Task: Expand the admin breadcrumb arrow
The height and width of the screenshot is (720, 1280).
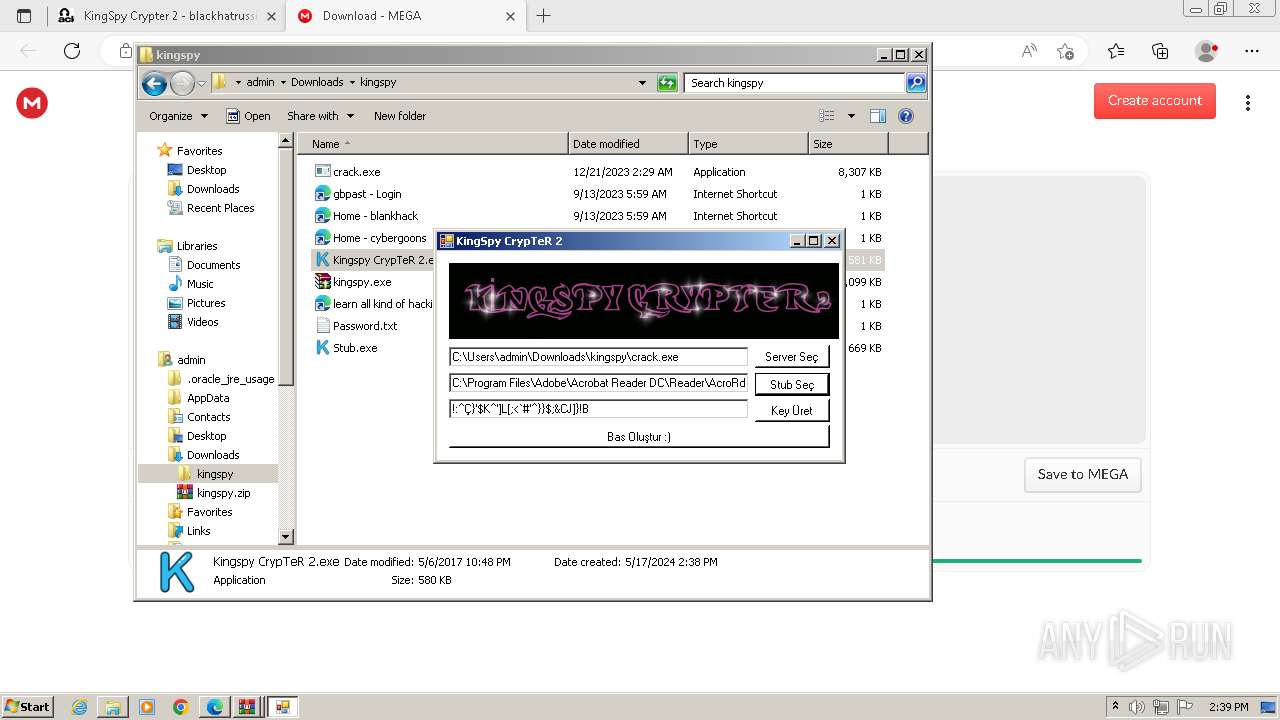Action: click(x=283, y=83)
